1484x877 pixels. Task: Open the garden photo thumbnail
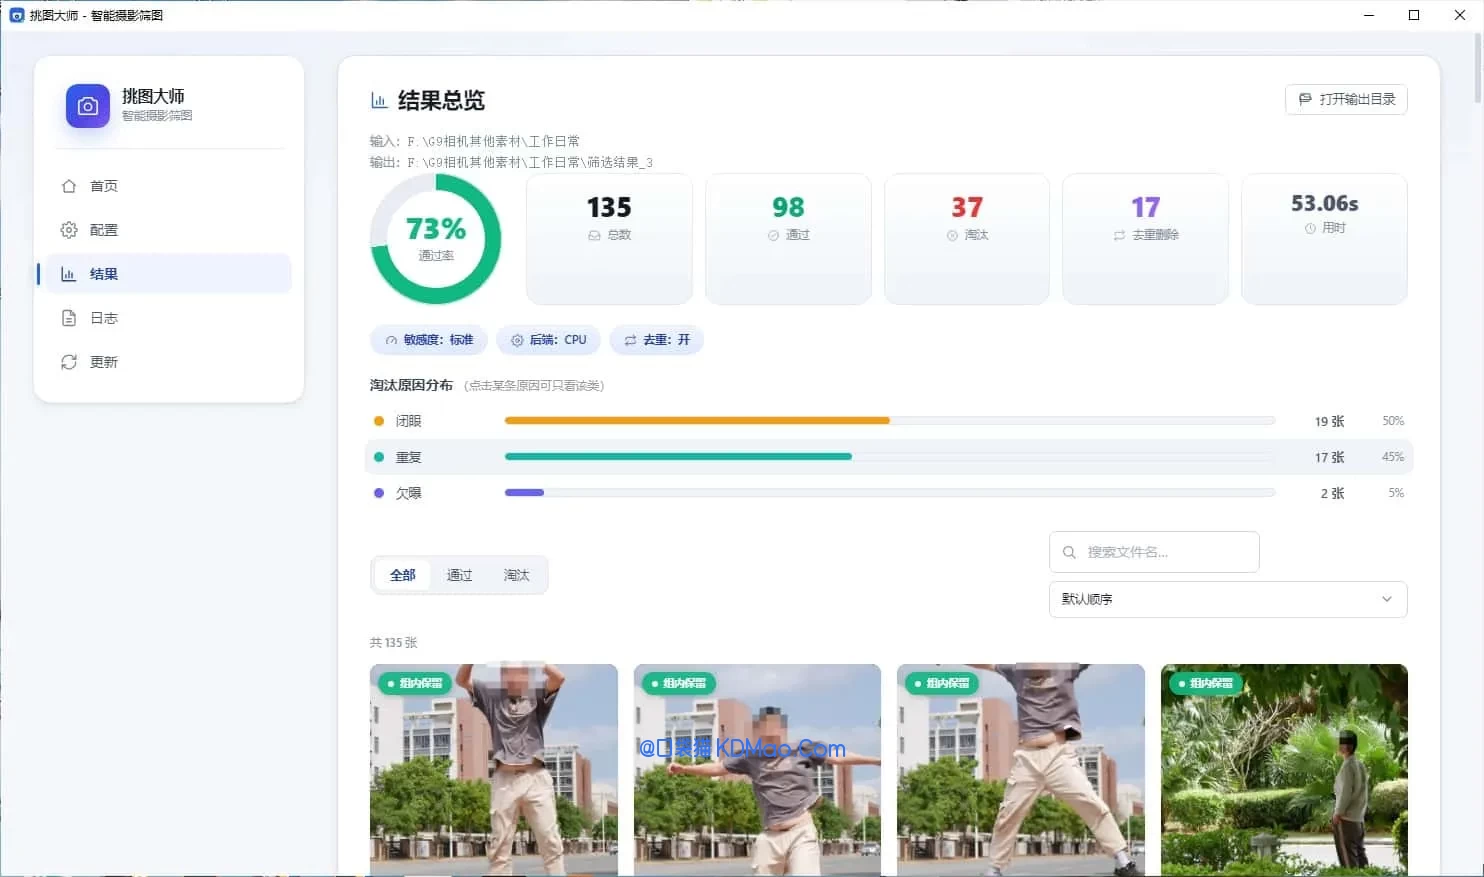(1284, 770)
